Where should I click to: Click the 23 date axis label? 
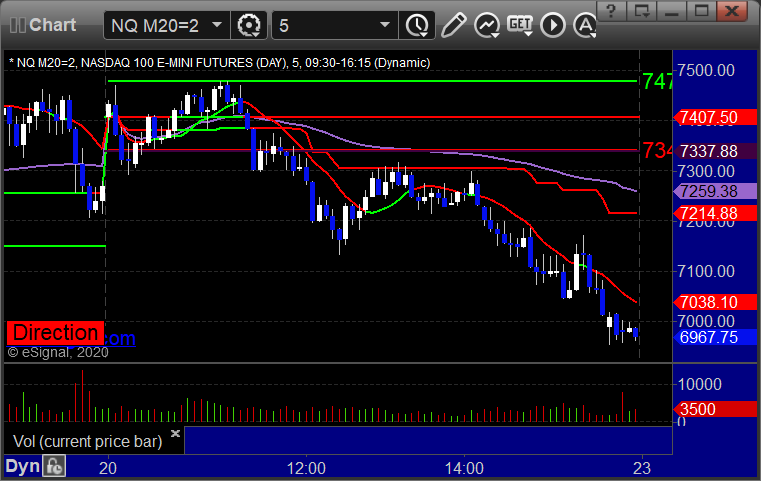coord(642,468)
